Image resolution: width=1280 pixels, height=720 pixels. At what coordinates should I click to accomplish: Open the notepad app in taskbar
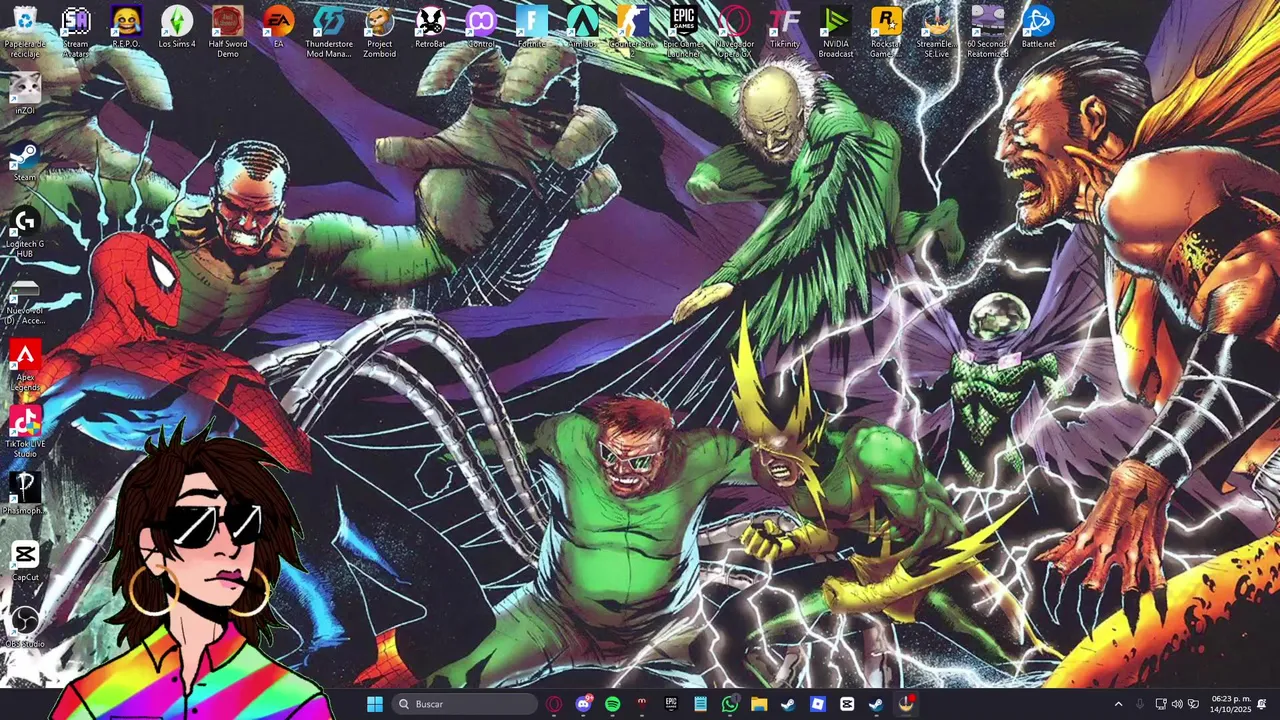pos(701,704)
